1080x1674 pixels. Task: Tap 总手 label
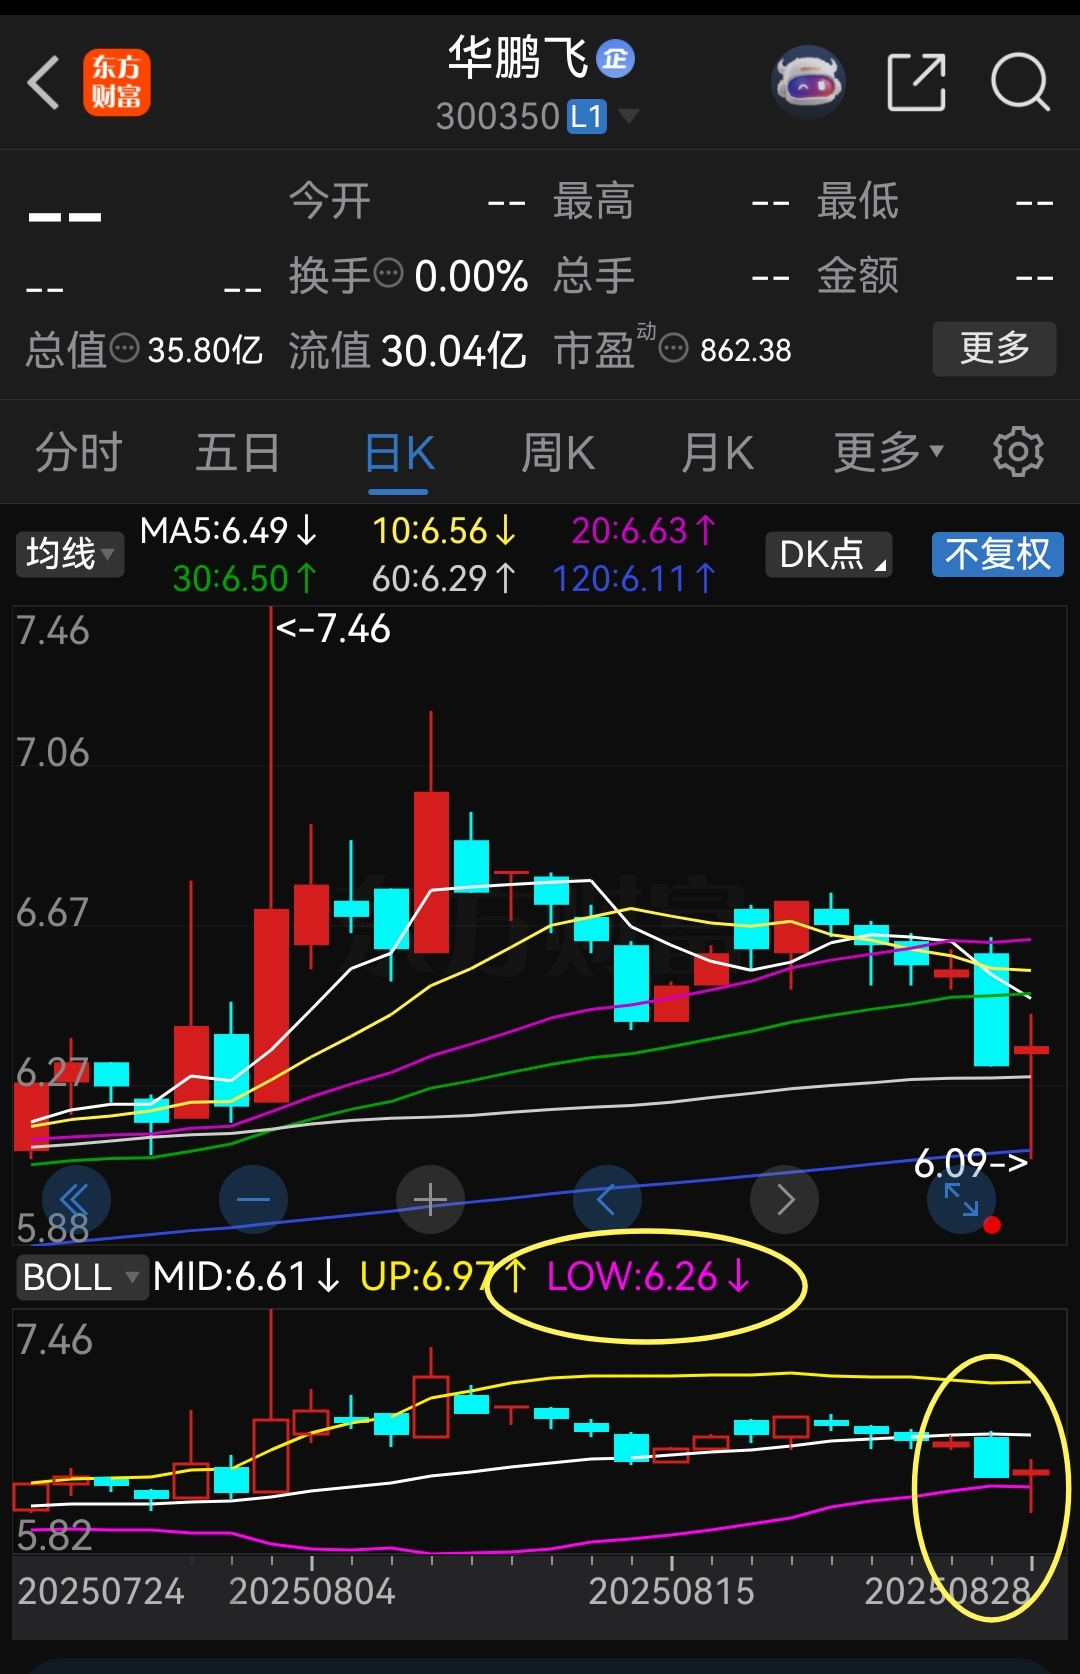click(594, 275)
